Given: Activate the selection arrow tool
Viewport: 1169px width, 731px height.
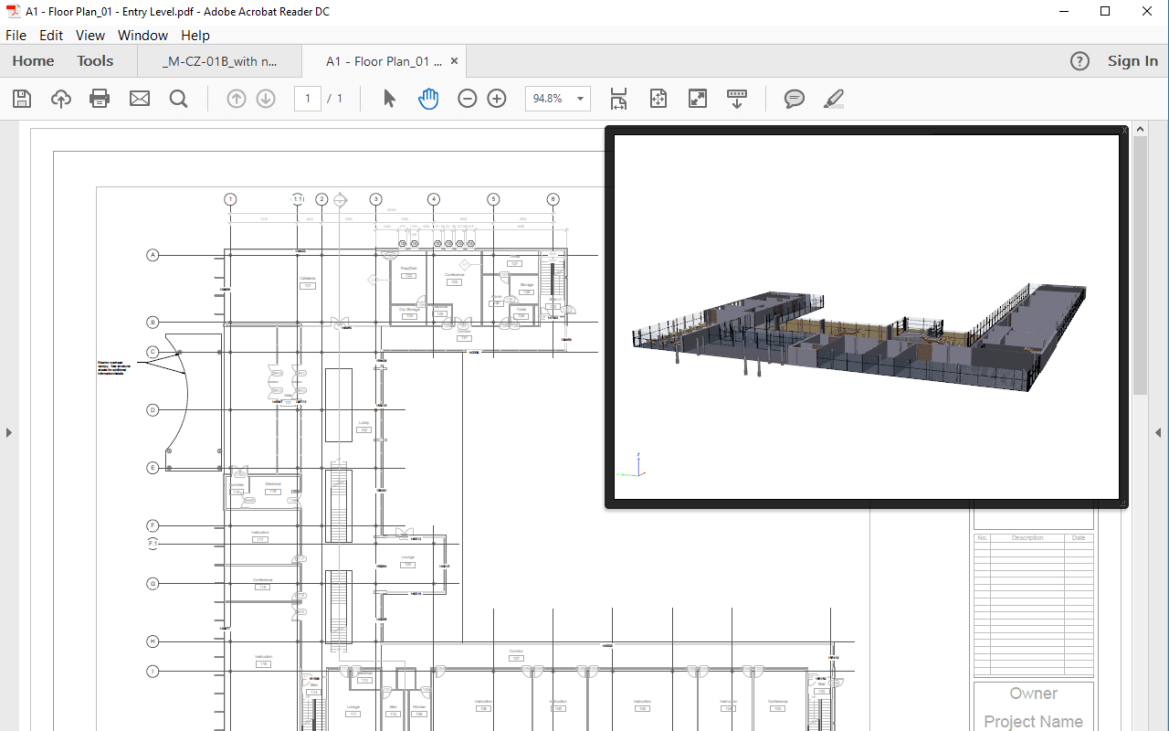Looking at the screenshot, I should coord(389,99).
